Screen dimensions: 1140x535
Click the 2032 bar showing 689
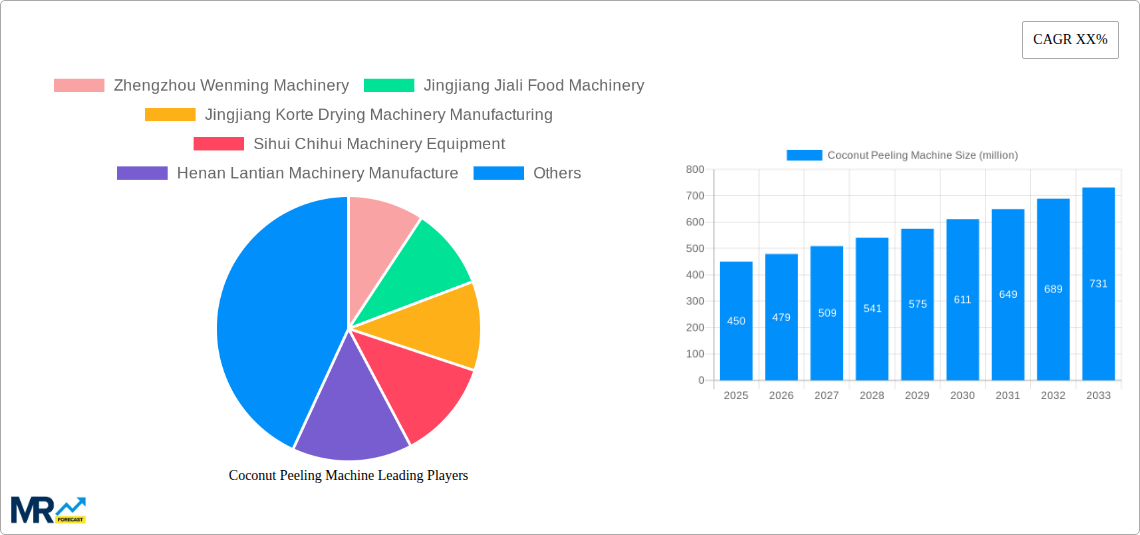(x=1053, y=289)
